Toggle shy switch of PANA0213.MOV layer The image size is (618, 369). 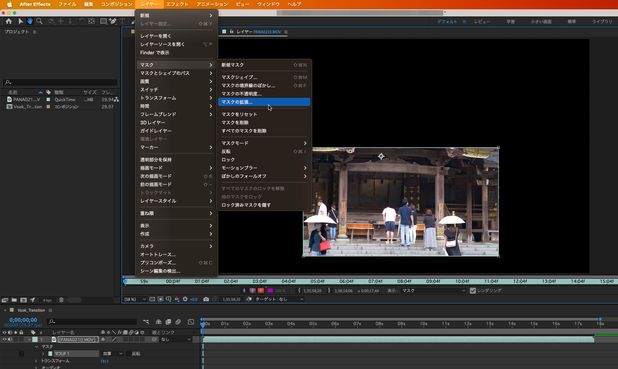[x=103, y=339]
